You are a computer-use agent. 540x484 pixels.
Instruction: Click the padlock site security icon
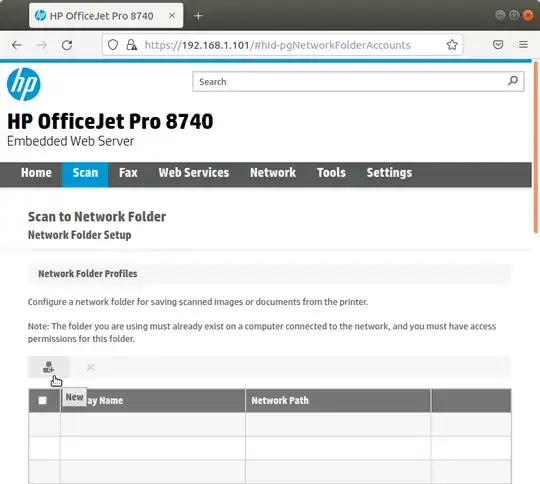[x=131, y=45]
